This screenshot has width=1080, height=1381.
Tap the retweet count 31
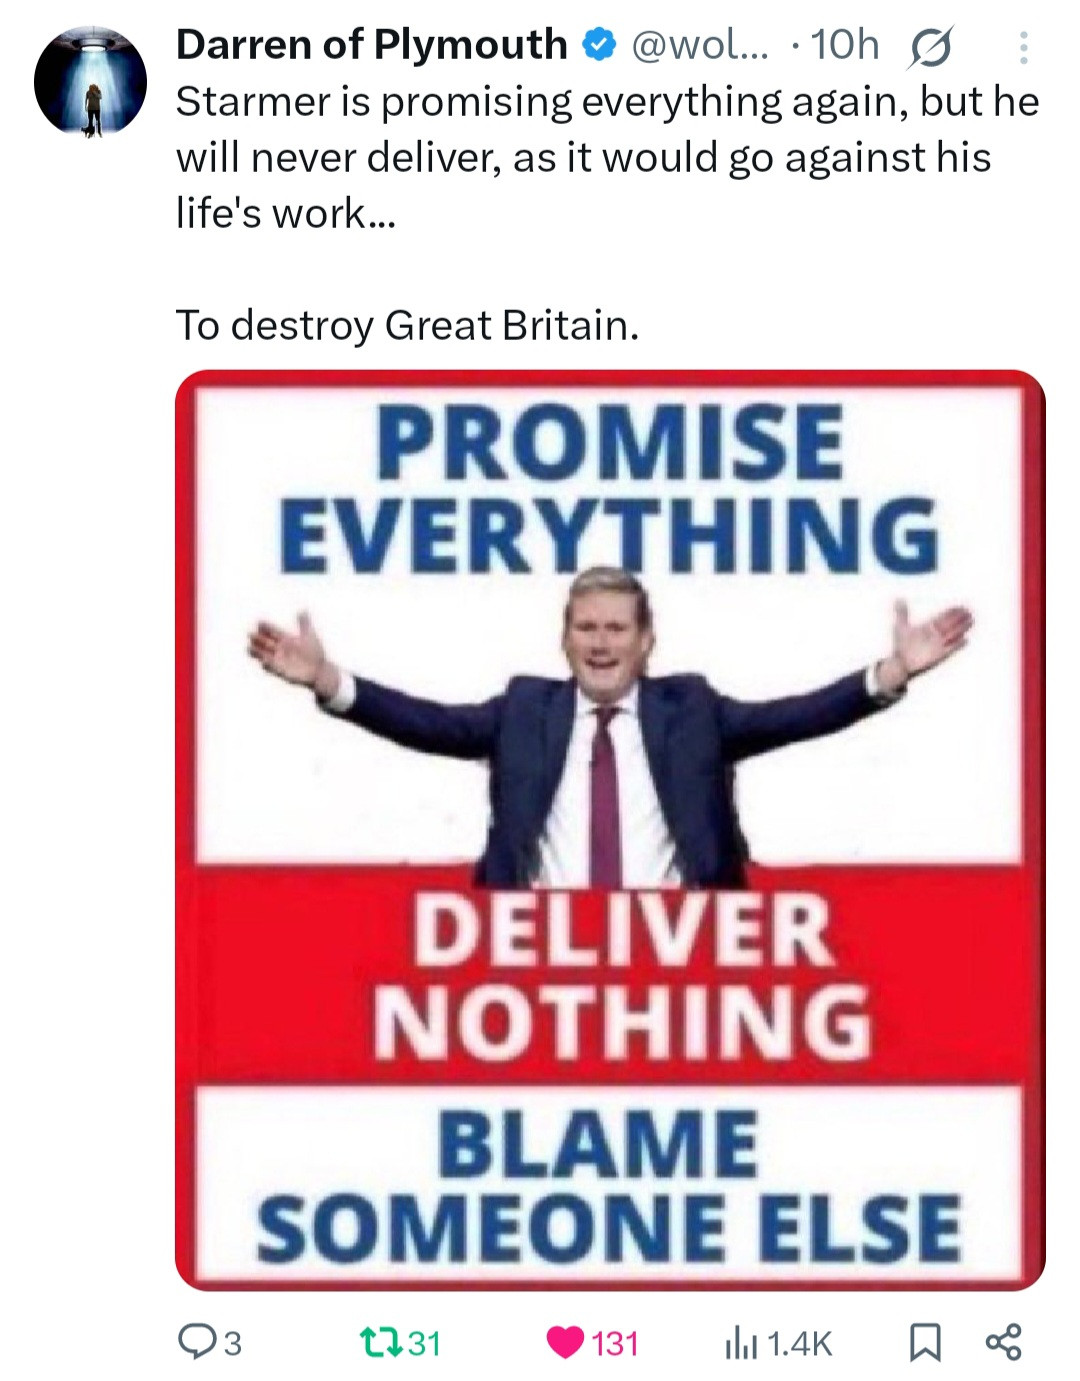[x=424, y=1343]
